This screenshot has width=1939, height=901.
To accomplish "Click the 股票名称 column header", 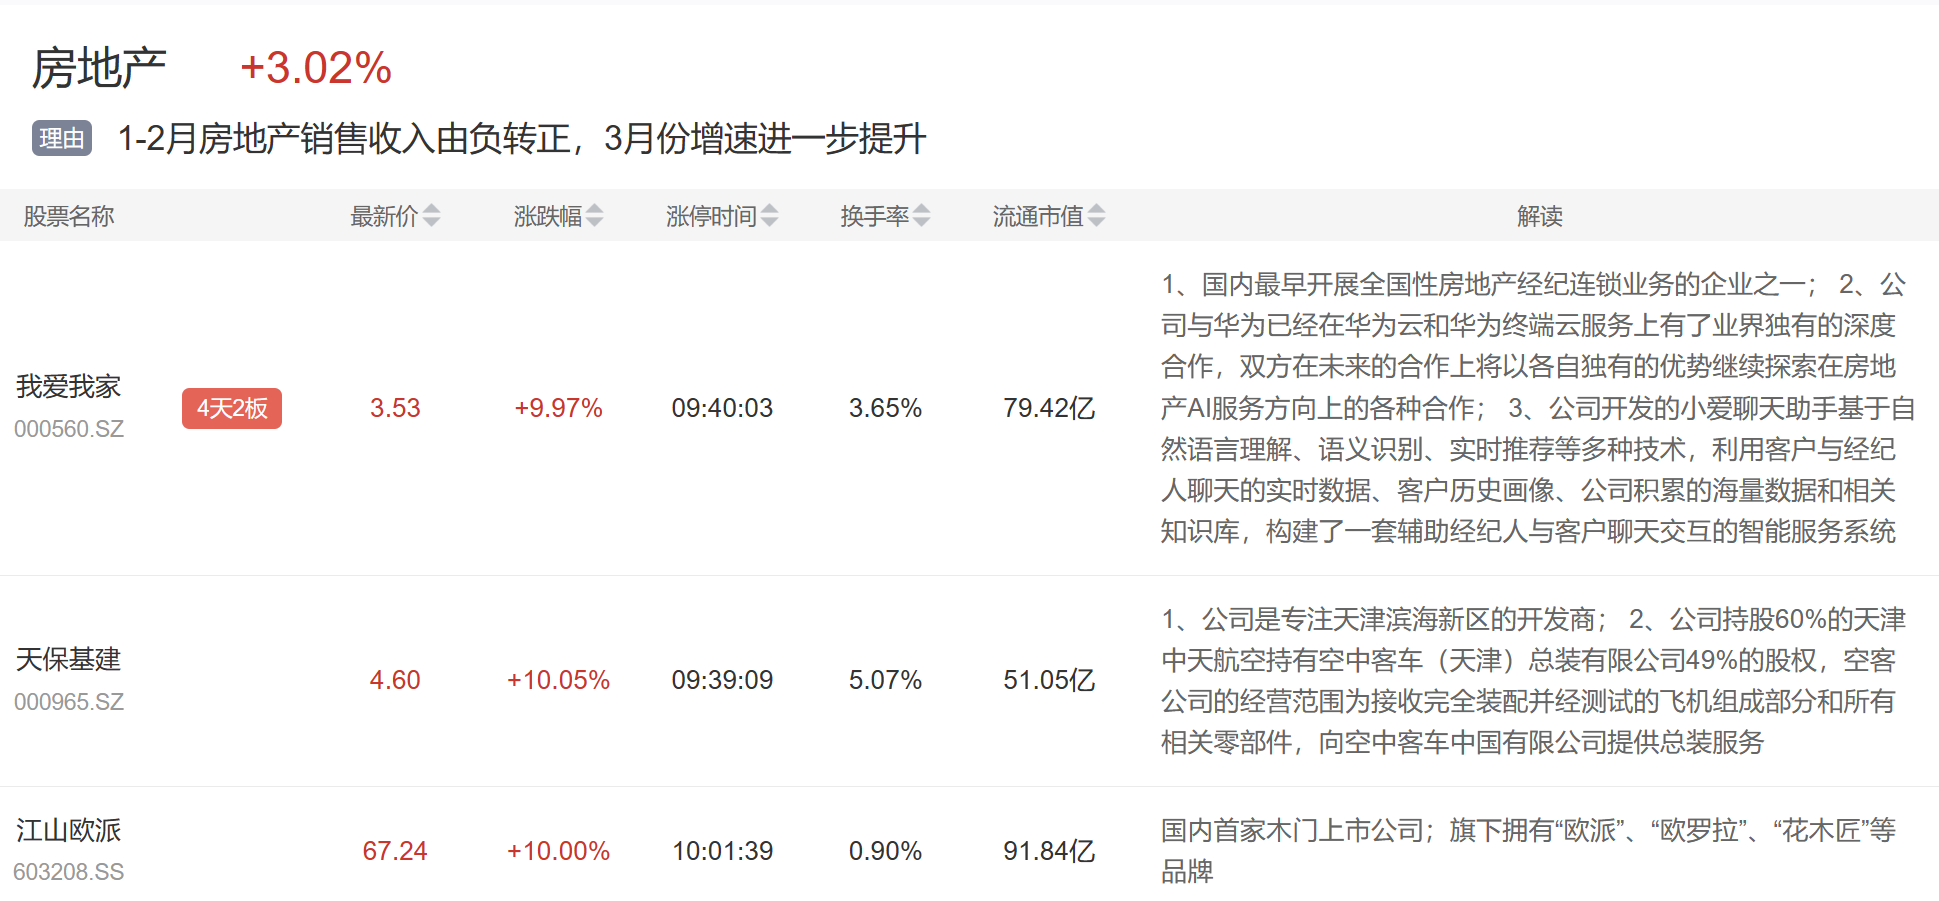I will point(69,216).
